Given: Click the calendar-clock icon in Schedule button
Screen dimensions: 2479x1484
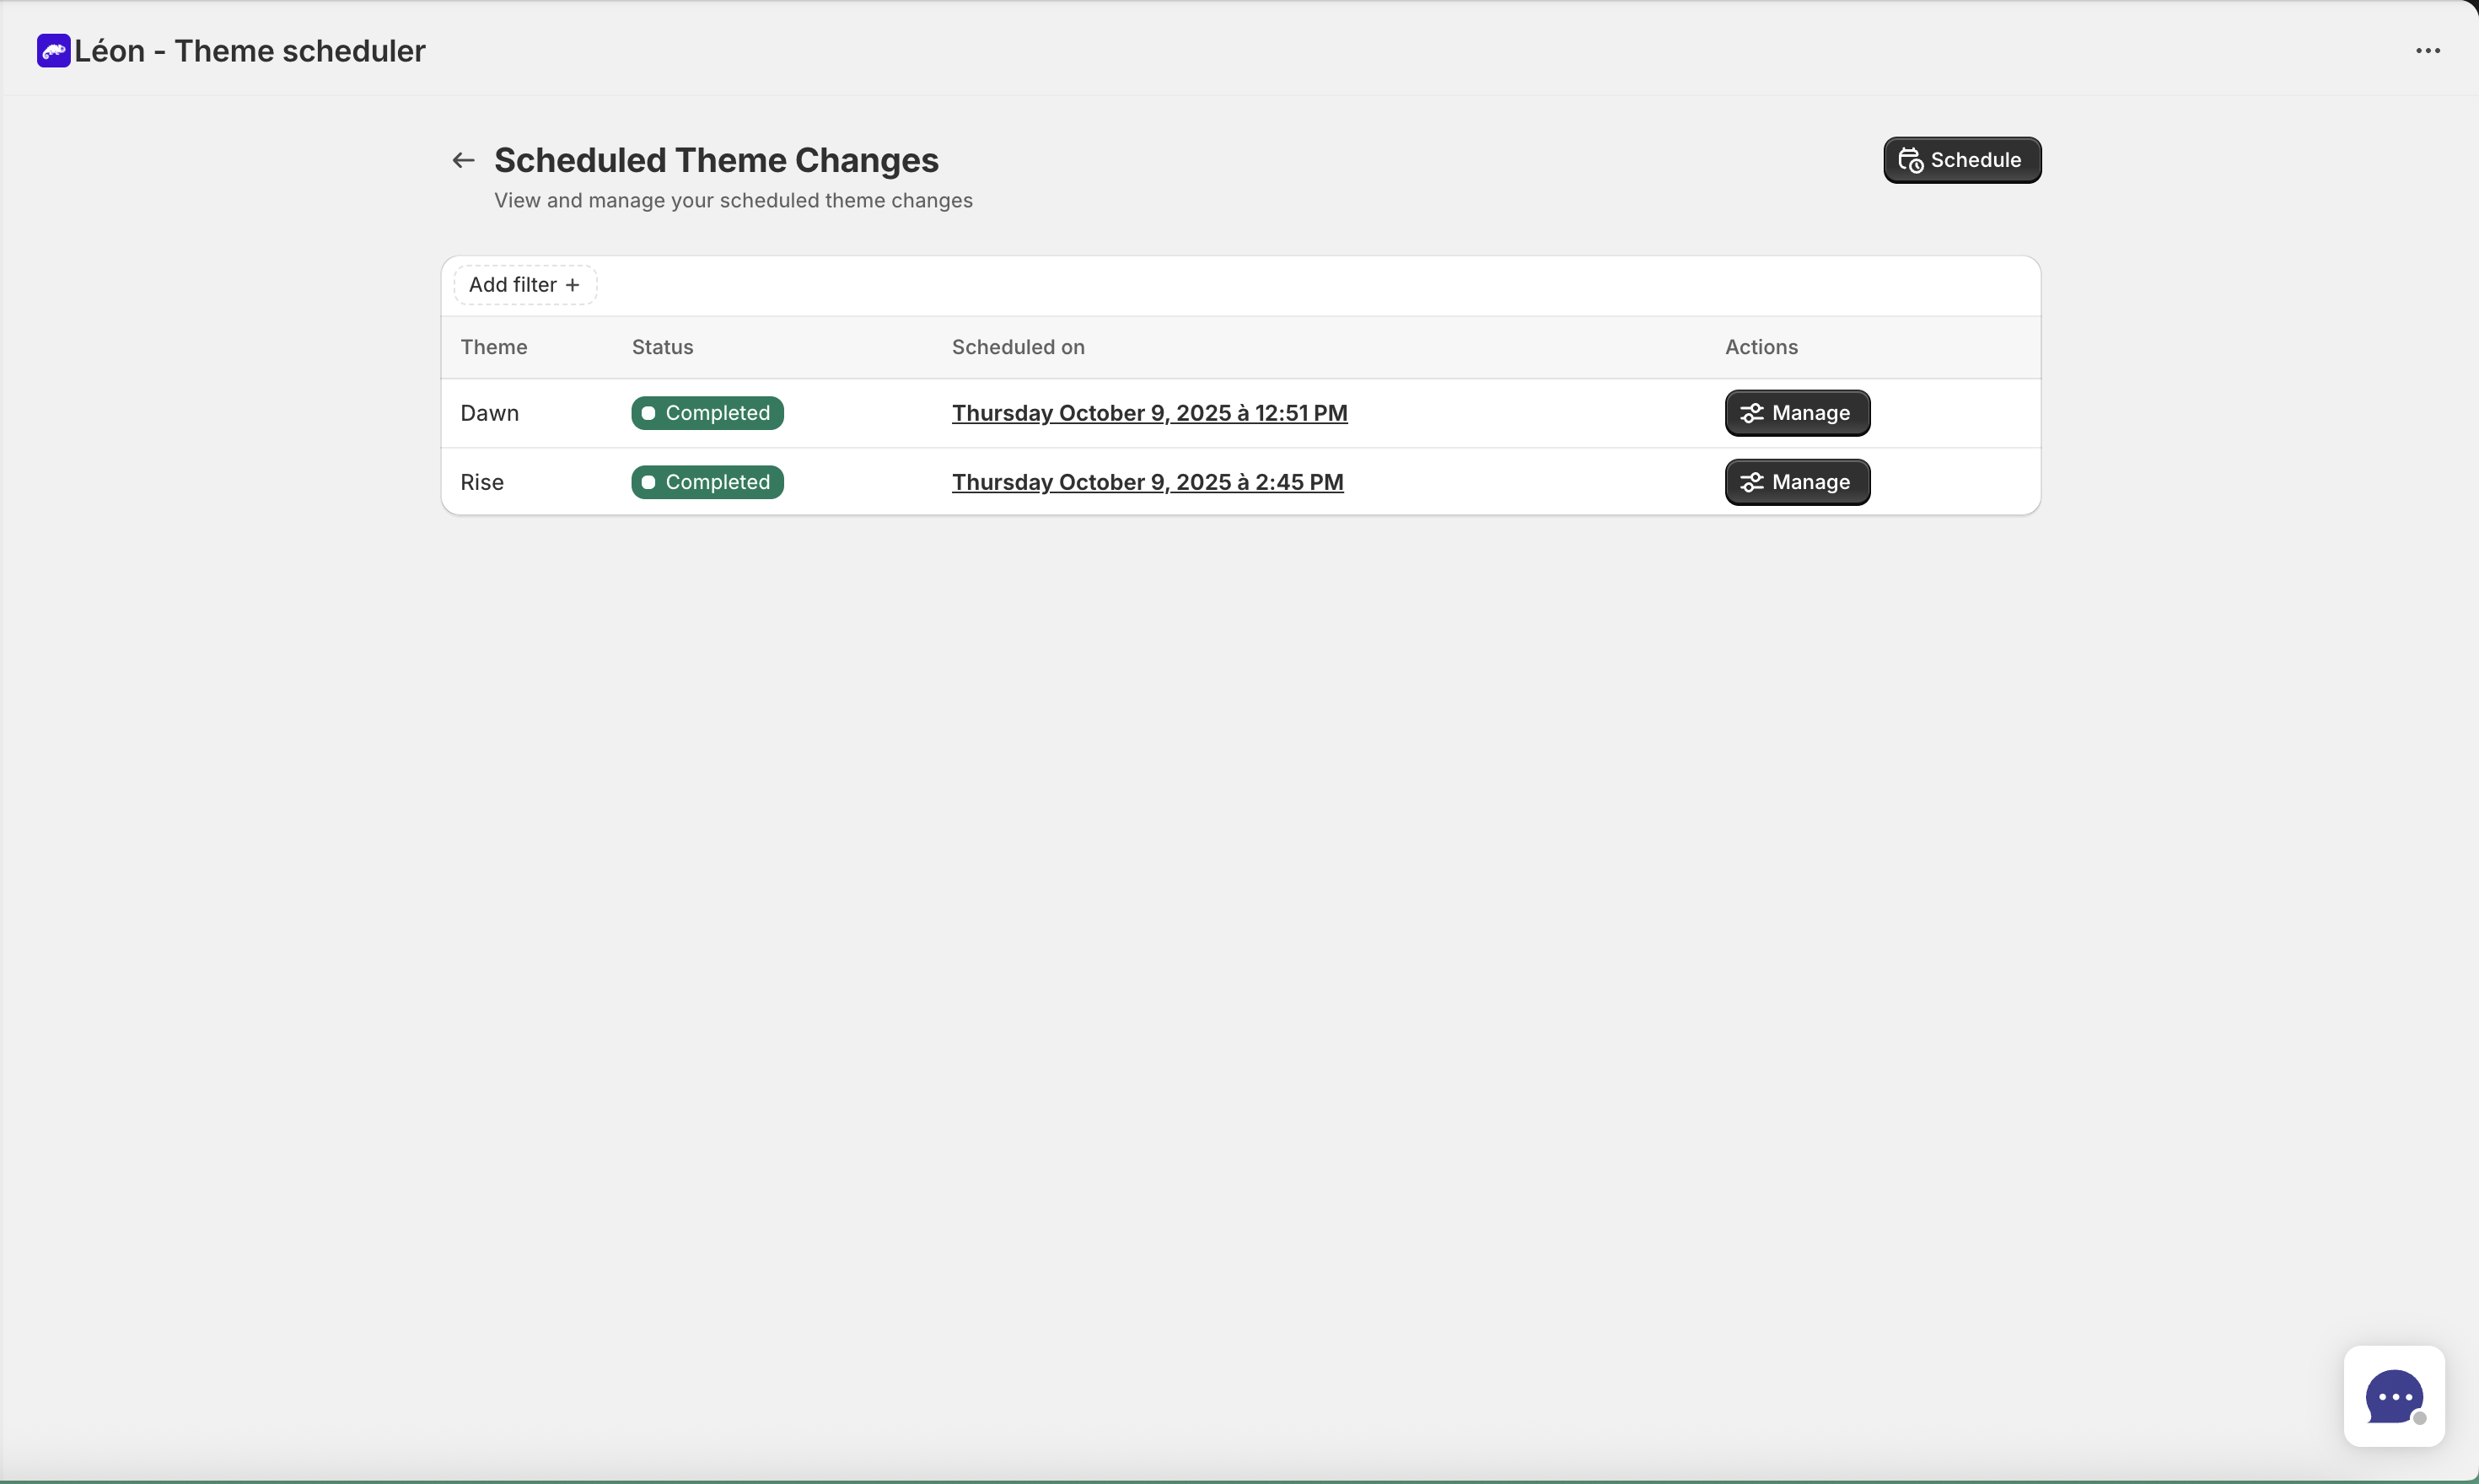Looking at the screenshot, I should [1911, 160].
